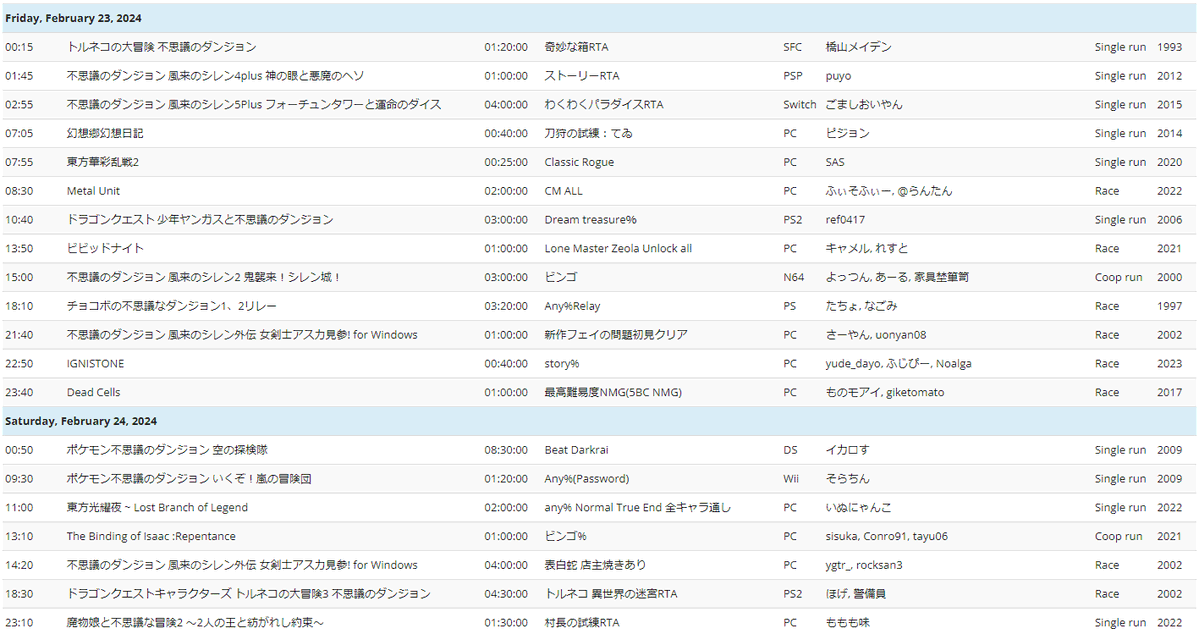This screenshot has width=1199, height=634.
Task: Click the year '2023'
Action: point(1169,364)
